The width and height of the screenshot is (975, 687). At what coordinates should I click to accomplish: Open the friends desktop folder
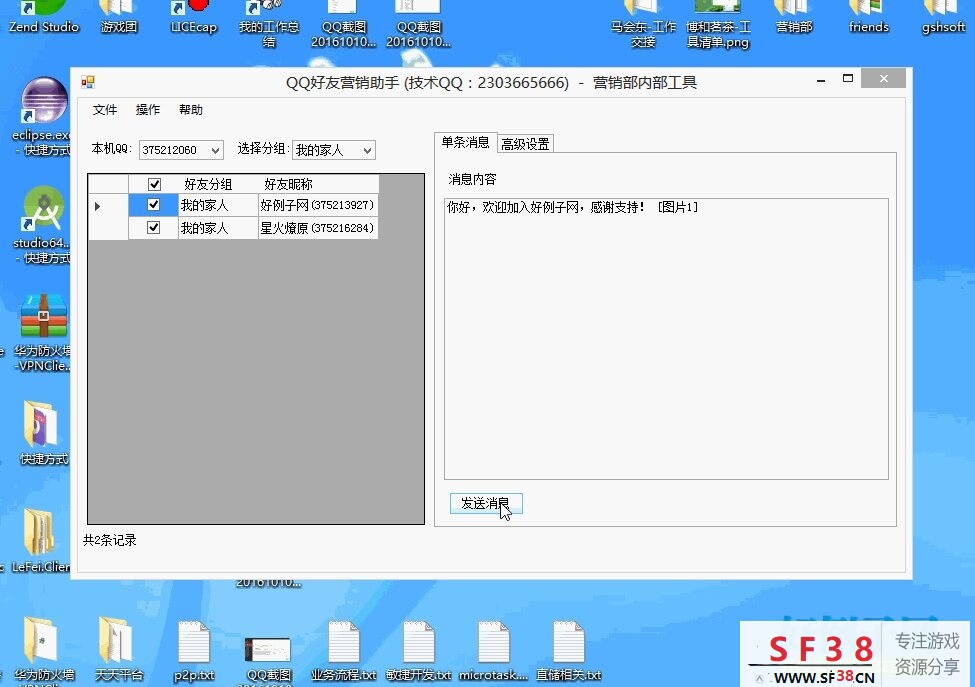[x=869, y=17]
